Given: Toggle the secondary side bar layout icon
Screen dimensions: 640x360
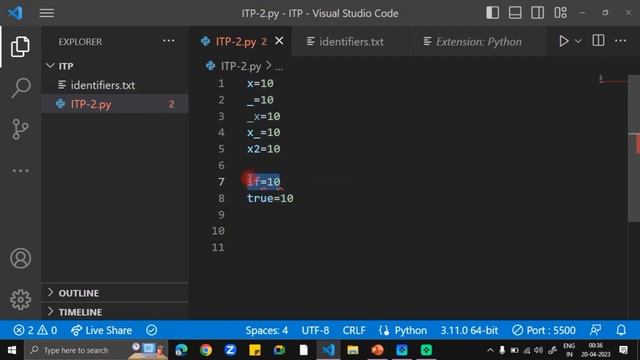Looking at the screenshot, I should tap(538, 13).
